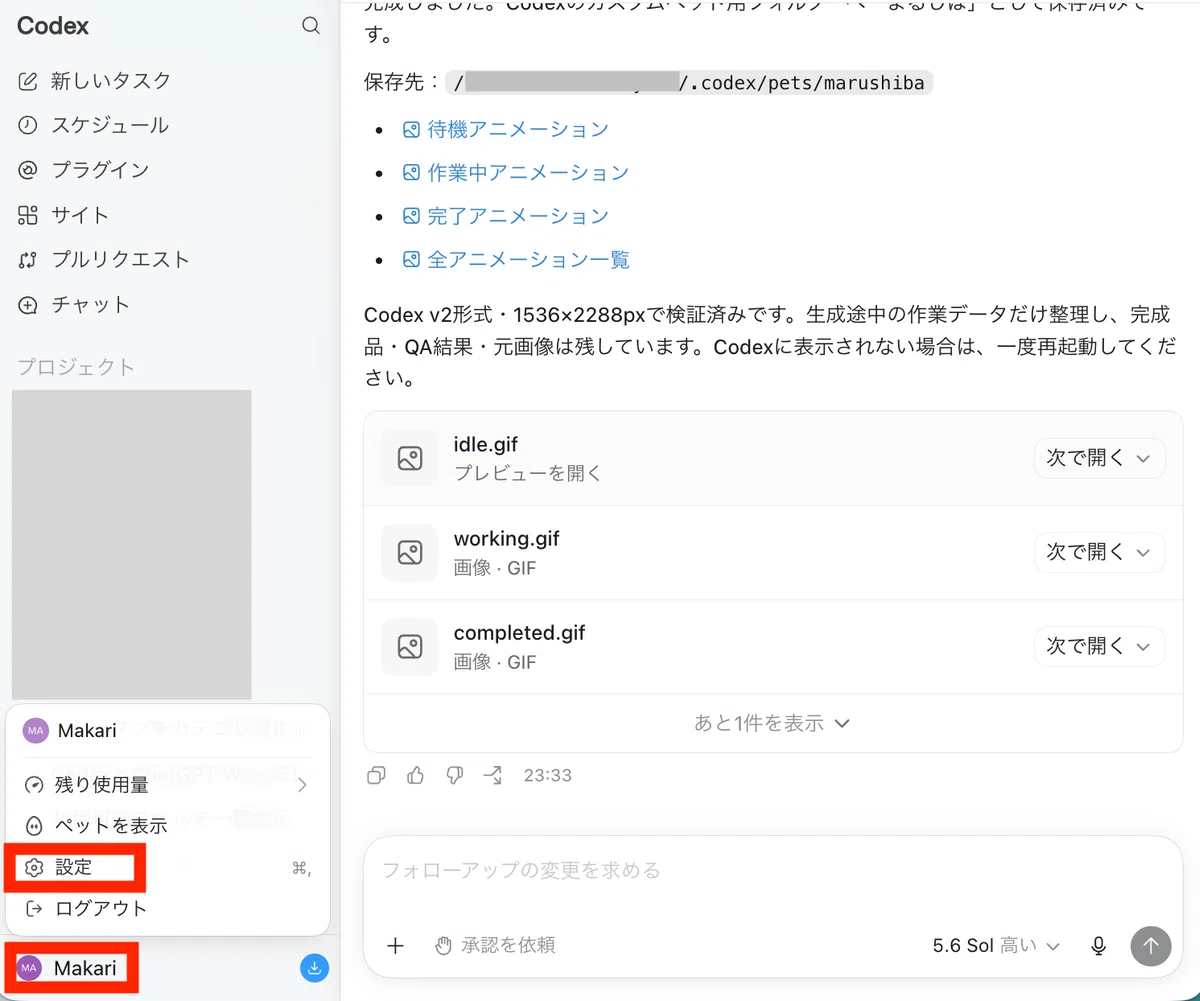Image resolution: width=1200 pixels, height=1001 pixels.
Task: Click the completed.gif file image icon
Action: pos(409,646)
